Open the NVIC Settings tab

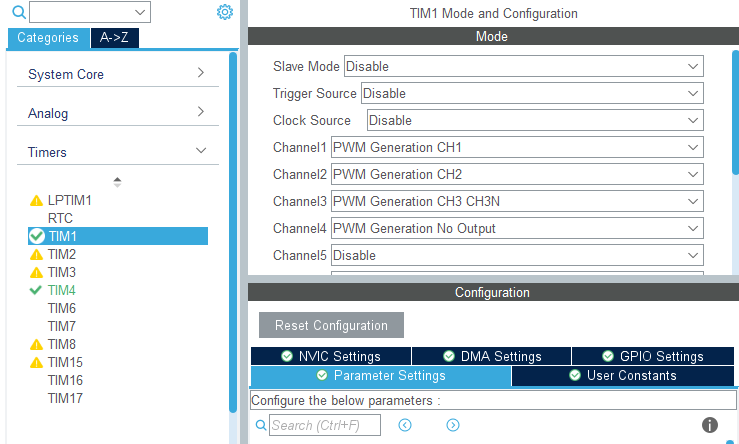[331, 356]
